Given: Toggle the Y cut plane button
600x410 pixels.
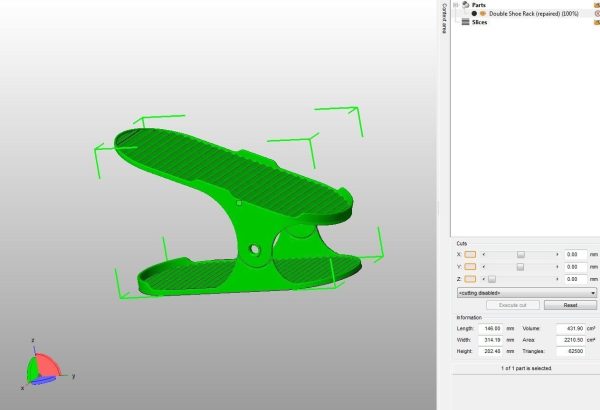Looking at the screenshot, I should [470, 266].
